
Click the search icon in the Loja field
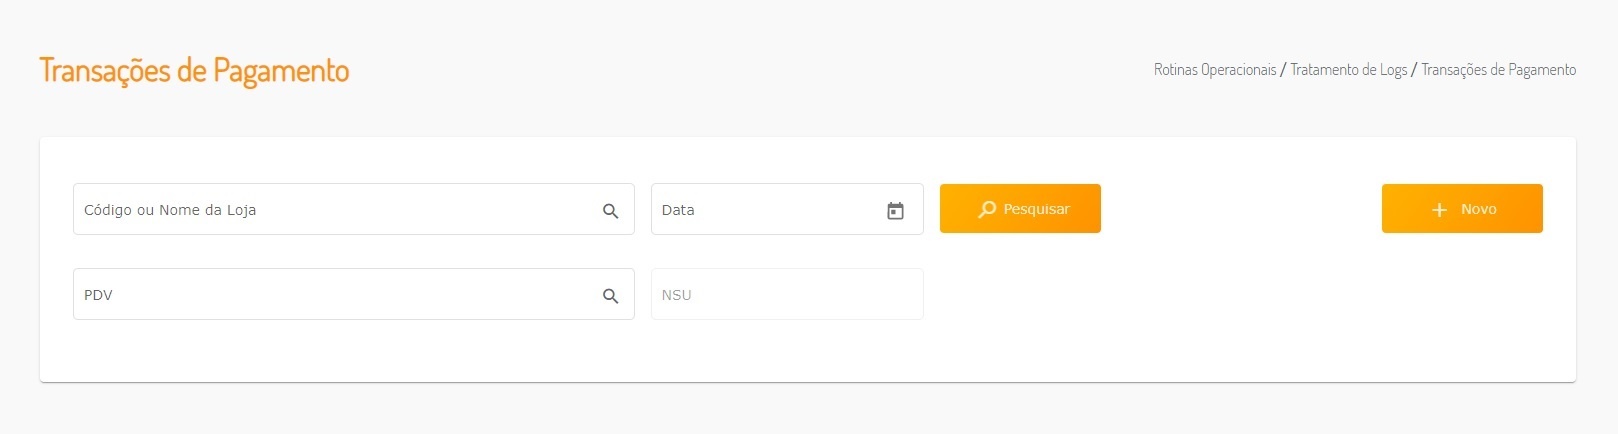point(610,211)
